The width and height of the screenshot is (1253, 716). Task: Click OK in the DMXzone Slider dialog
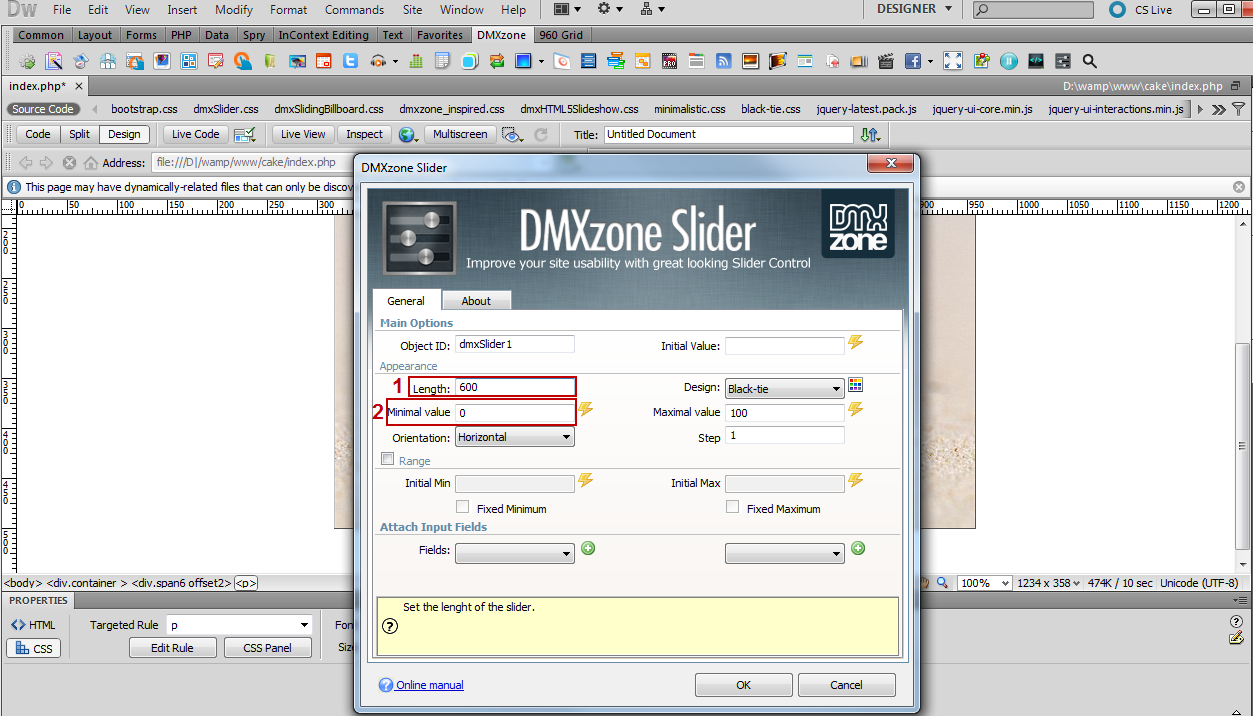coord(743,685)
